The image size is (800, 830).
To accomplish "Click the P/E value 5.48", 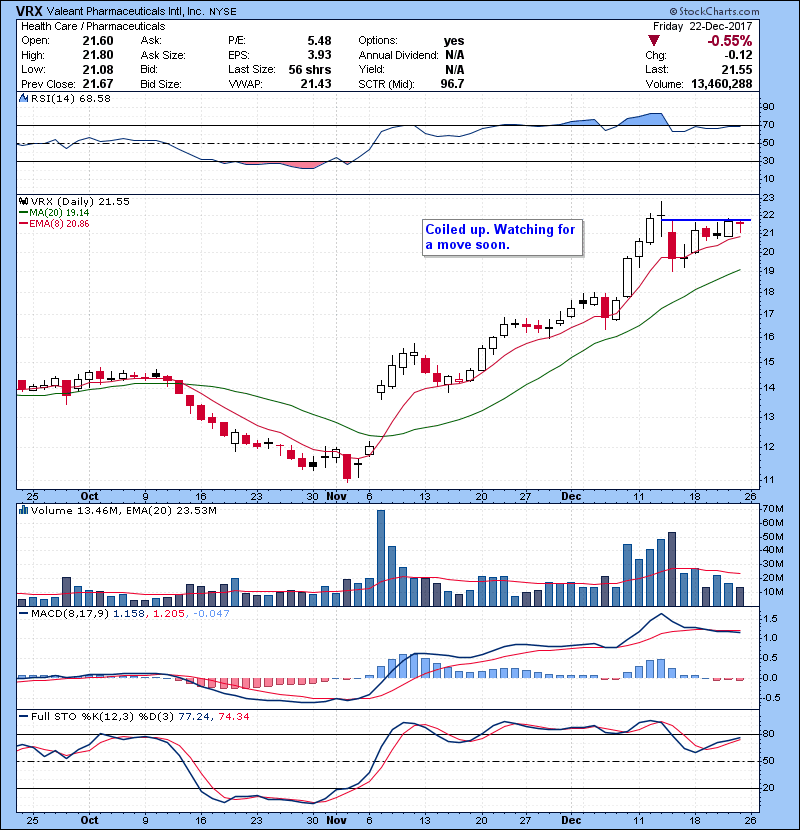I will tap(319, 41).
